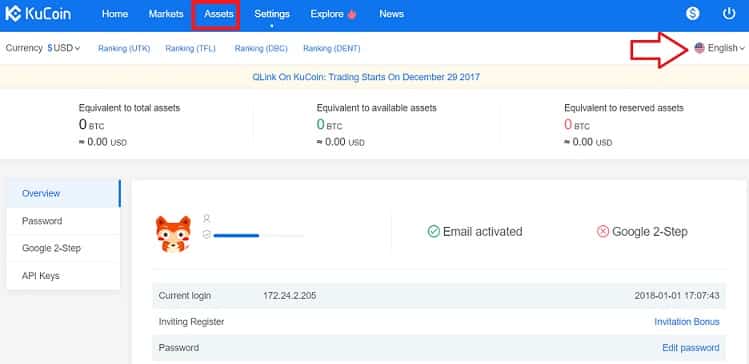The image size is (749, 364).
Task: Go to the Assets page
Action: pyautogui.click(x=219, y=14)
